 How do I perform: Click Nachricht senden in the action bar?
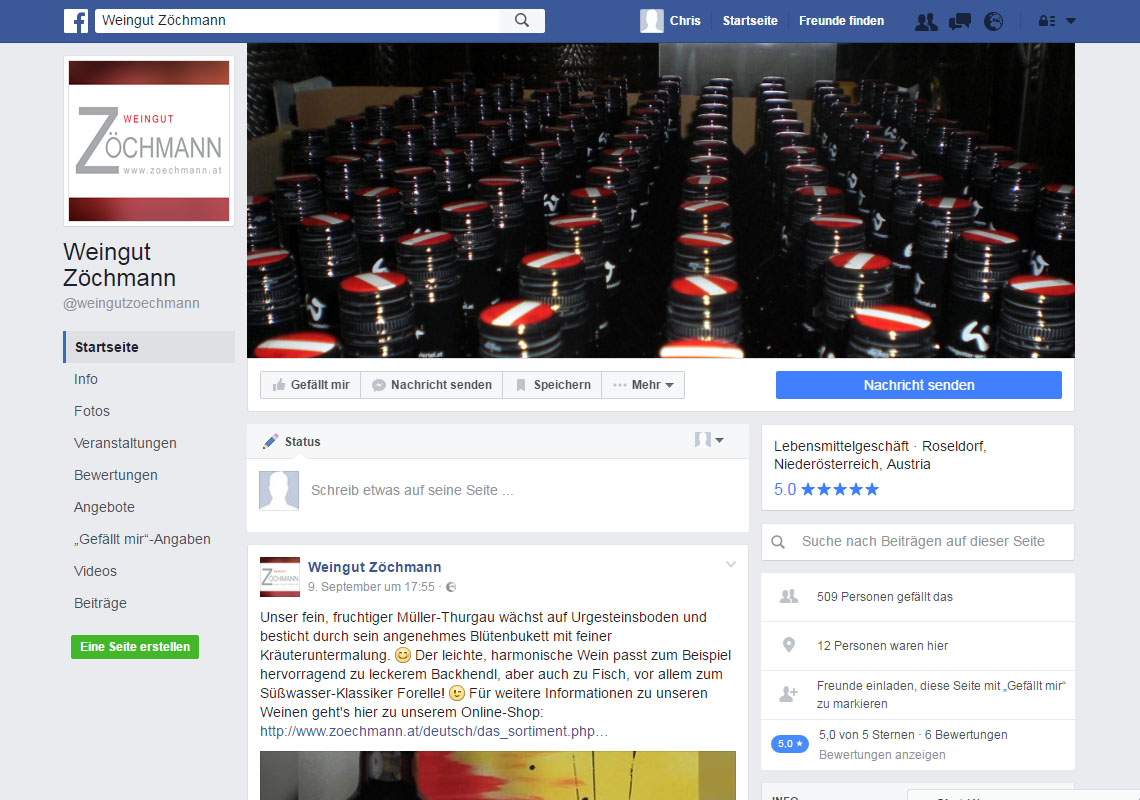pos(432,385)
